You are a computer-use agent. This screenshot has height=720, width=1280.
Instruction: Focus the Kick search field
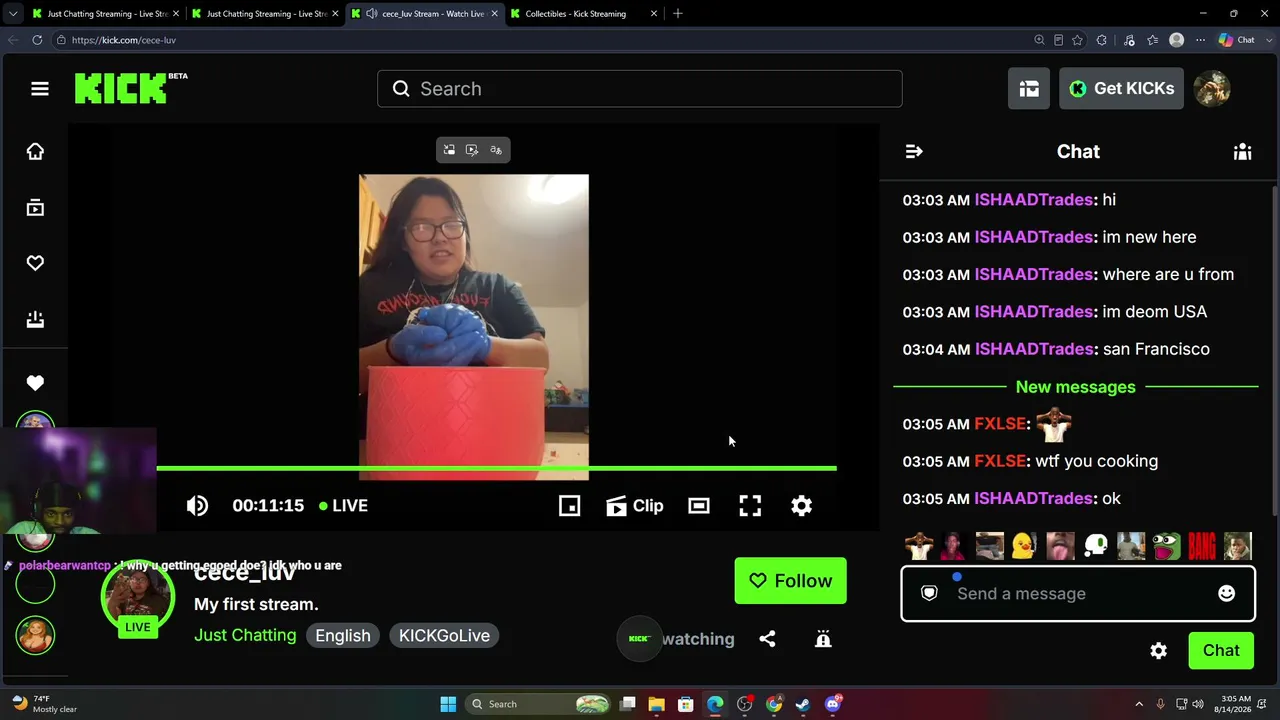point(640,89)
